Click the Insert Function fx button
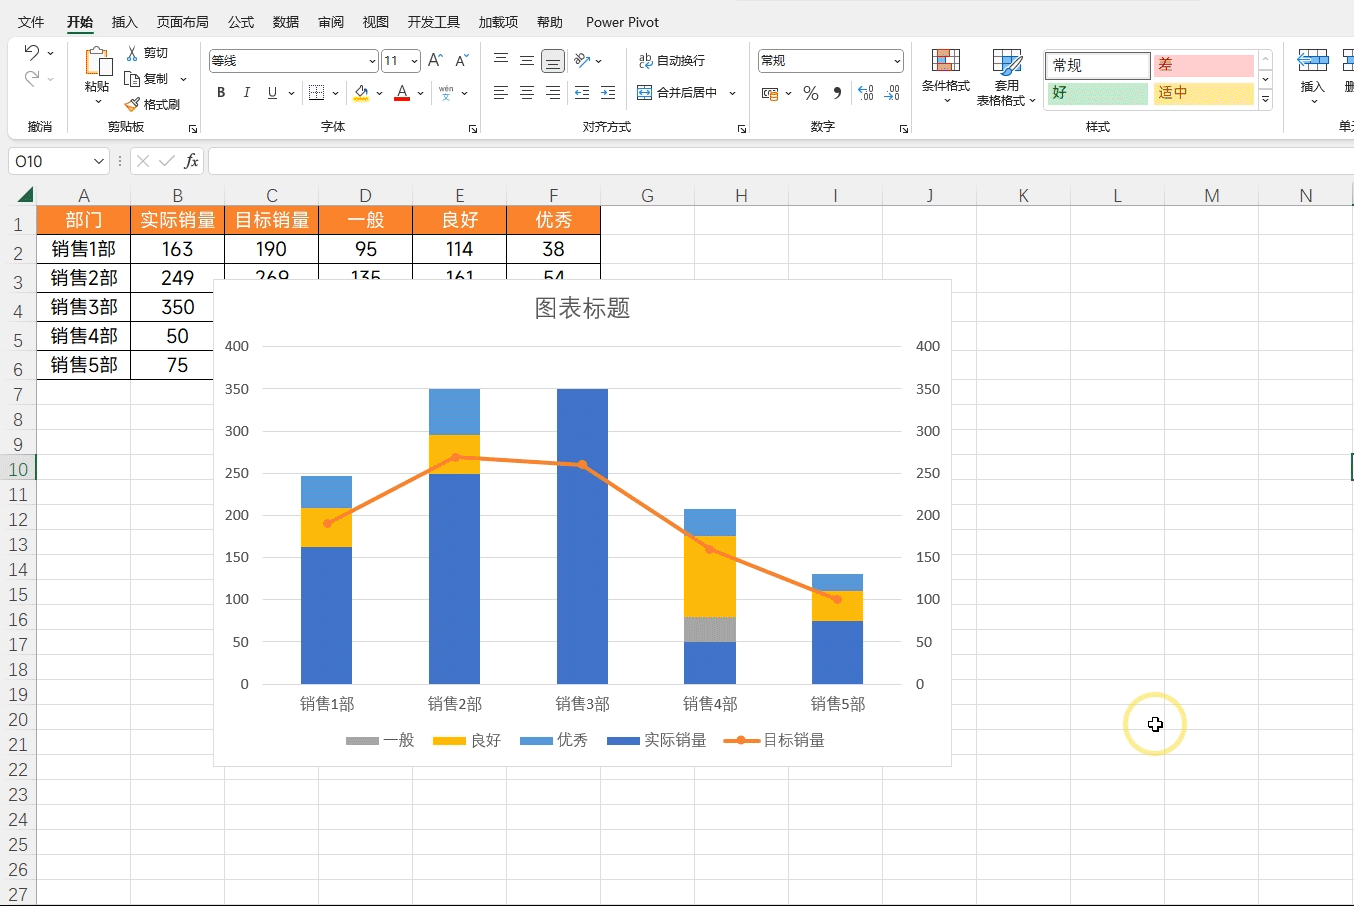Viewport: 1354px width, 906px height. point(191,161)
